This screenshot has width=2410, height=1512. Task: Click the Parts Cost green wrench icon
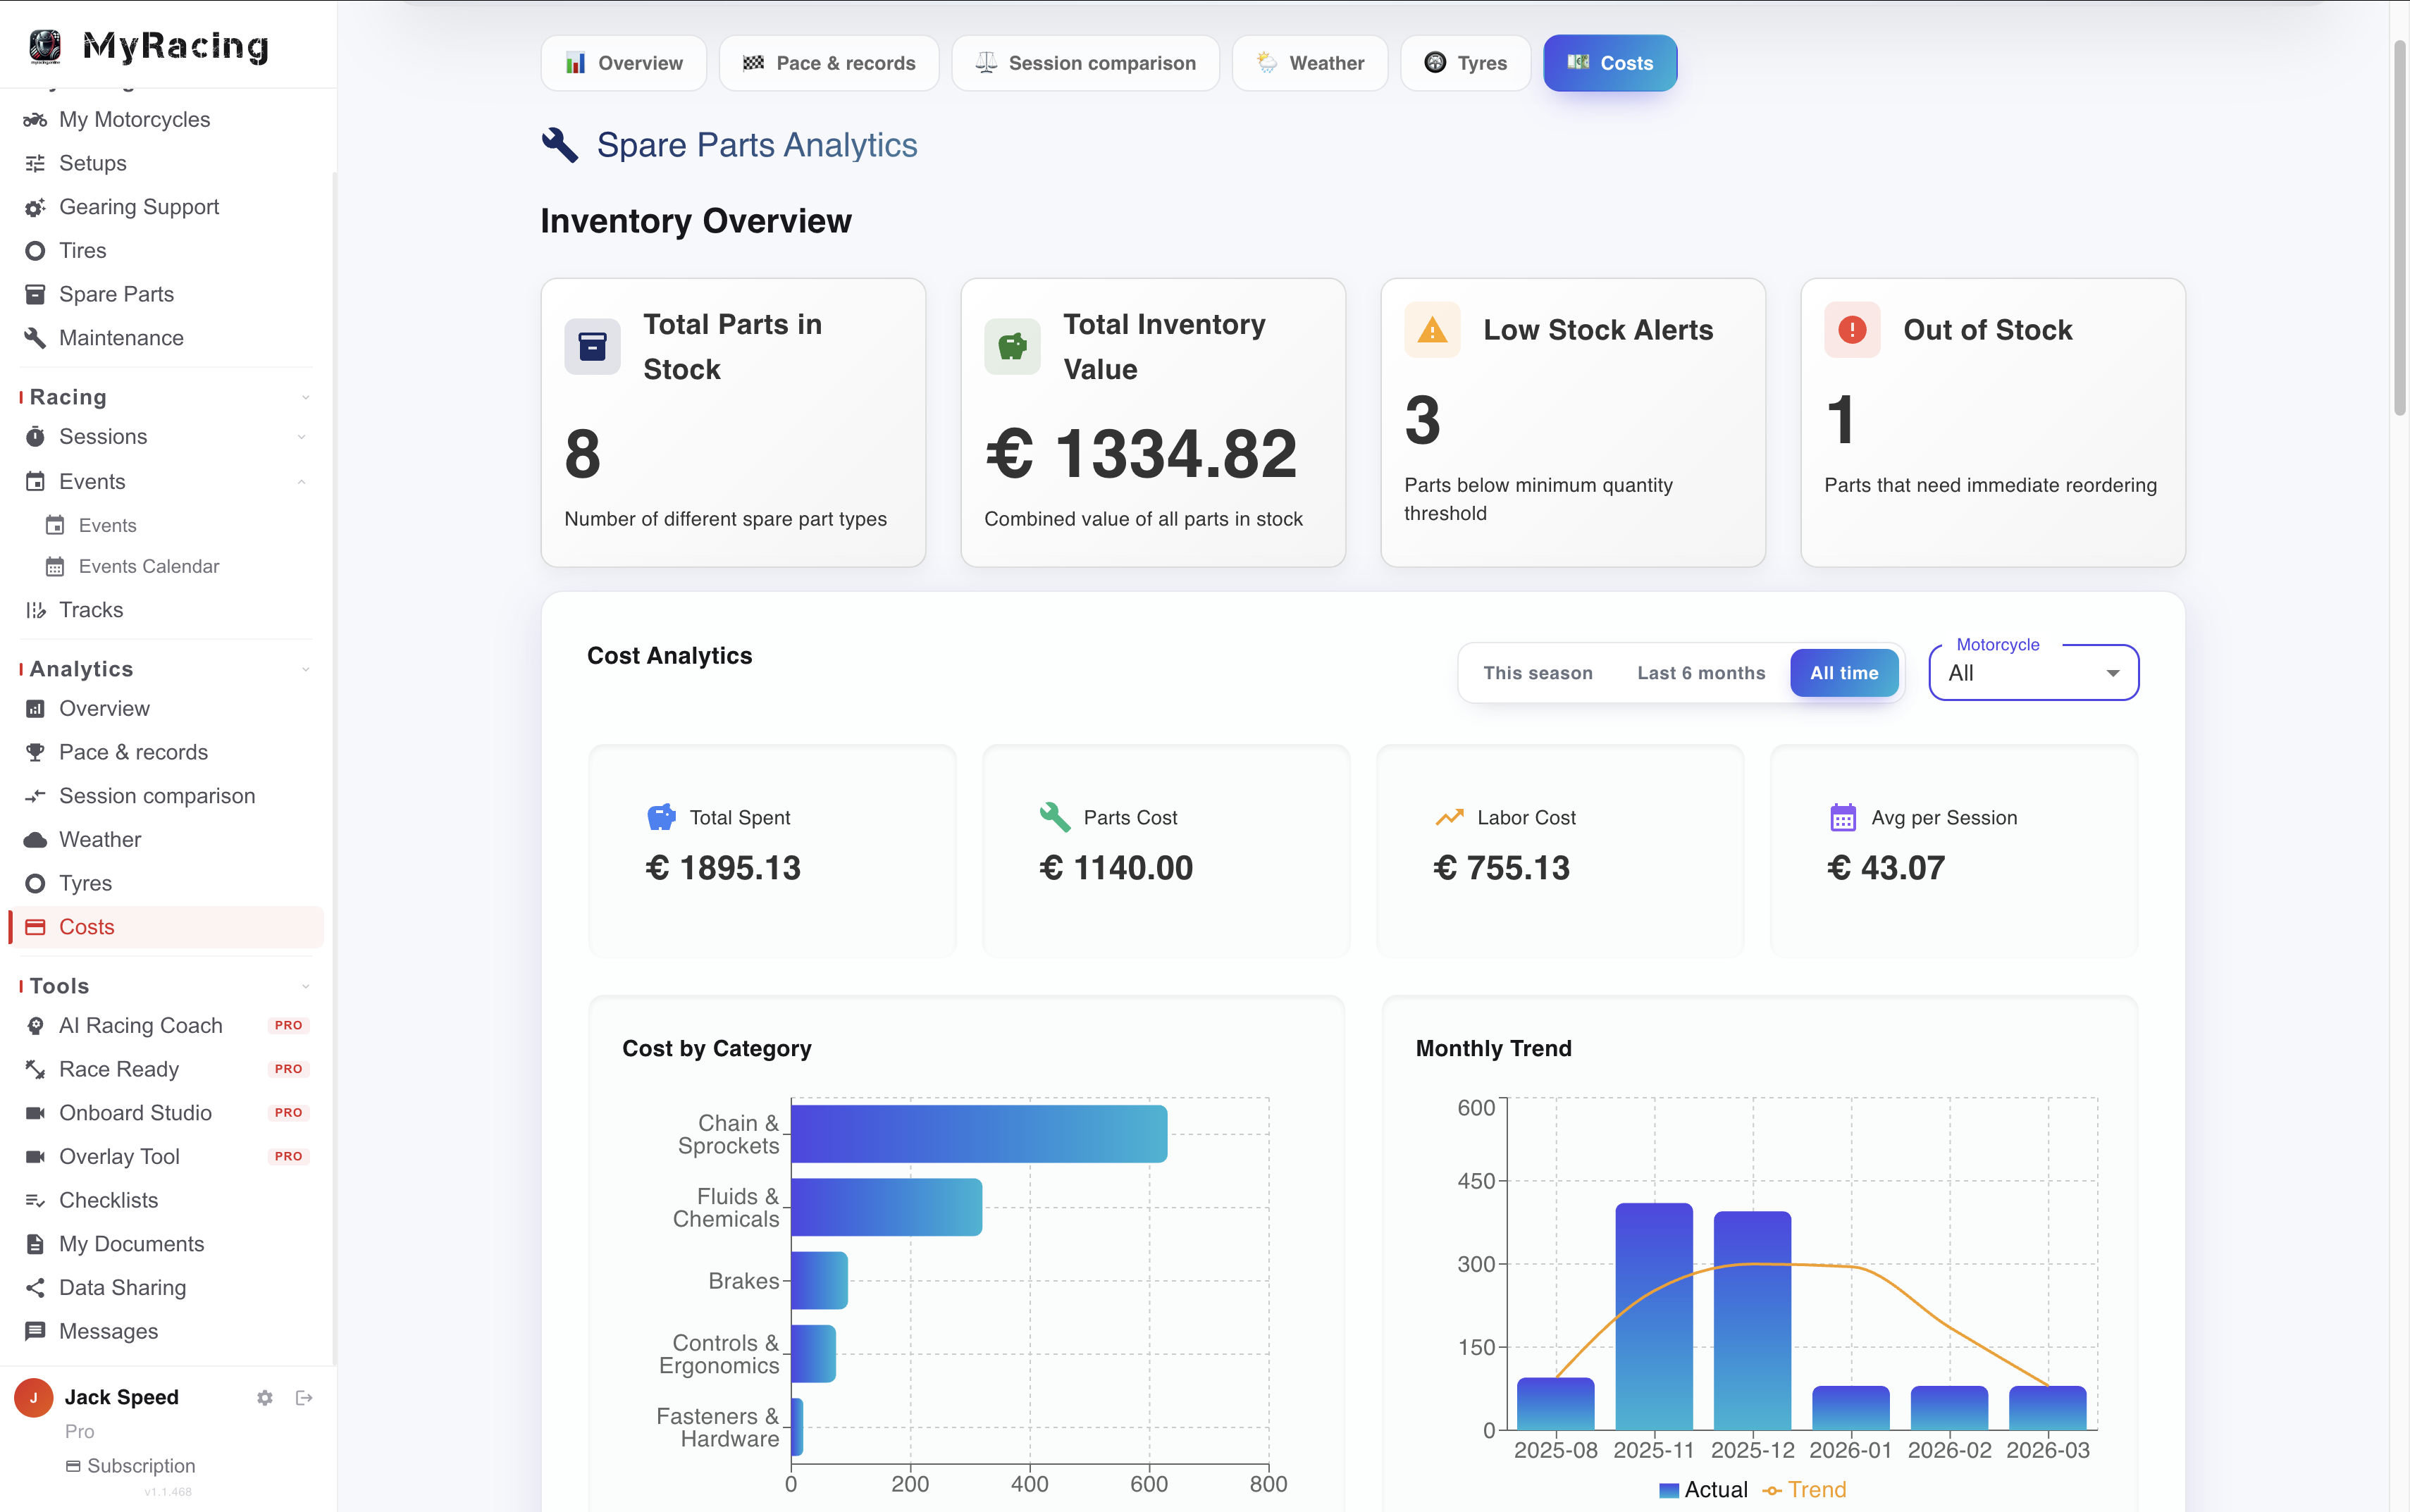(1054, 817)
